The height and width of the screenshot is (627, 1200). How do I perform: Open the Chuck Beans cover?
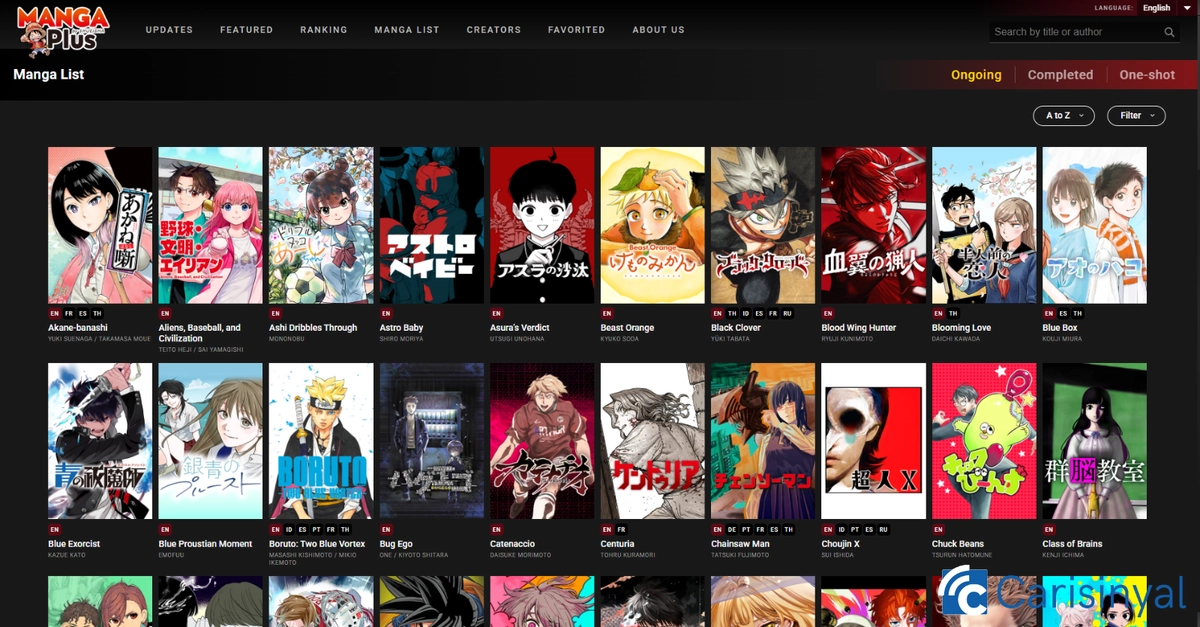click(984, 442)
